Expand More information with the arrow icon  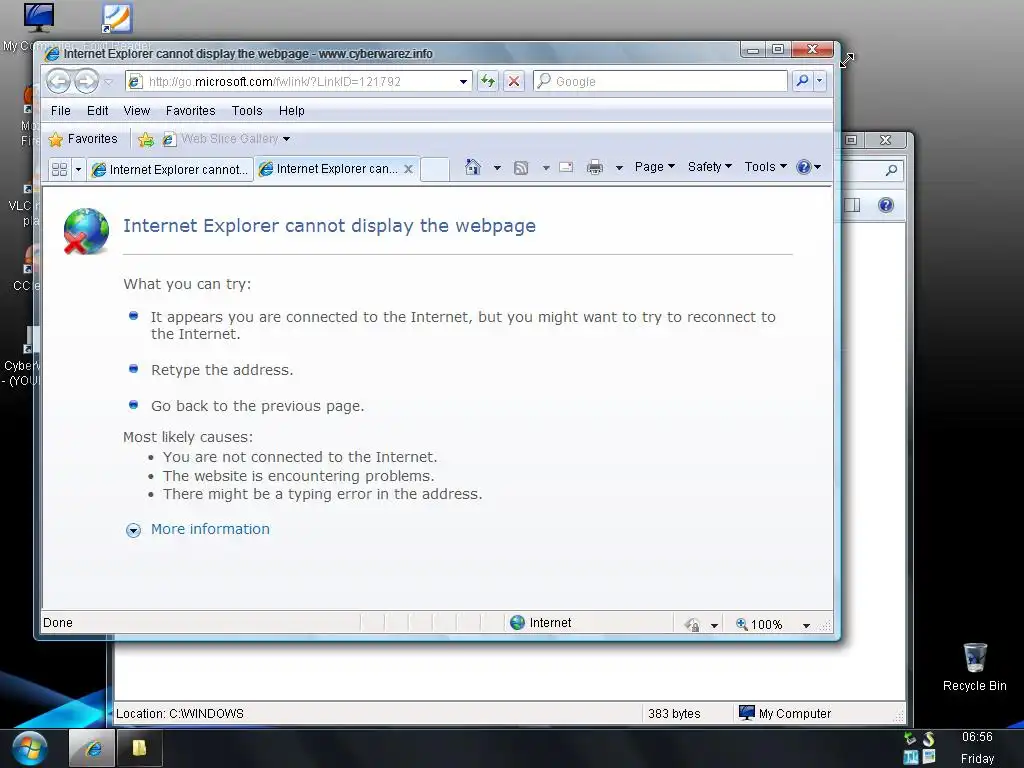point(133,530)
